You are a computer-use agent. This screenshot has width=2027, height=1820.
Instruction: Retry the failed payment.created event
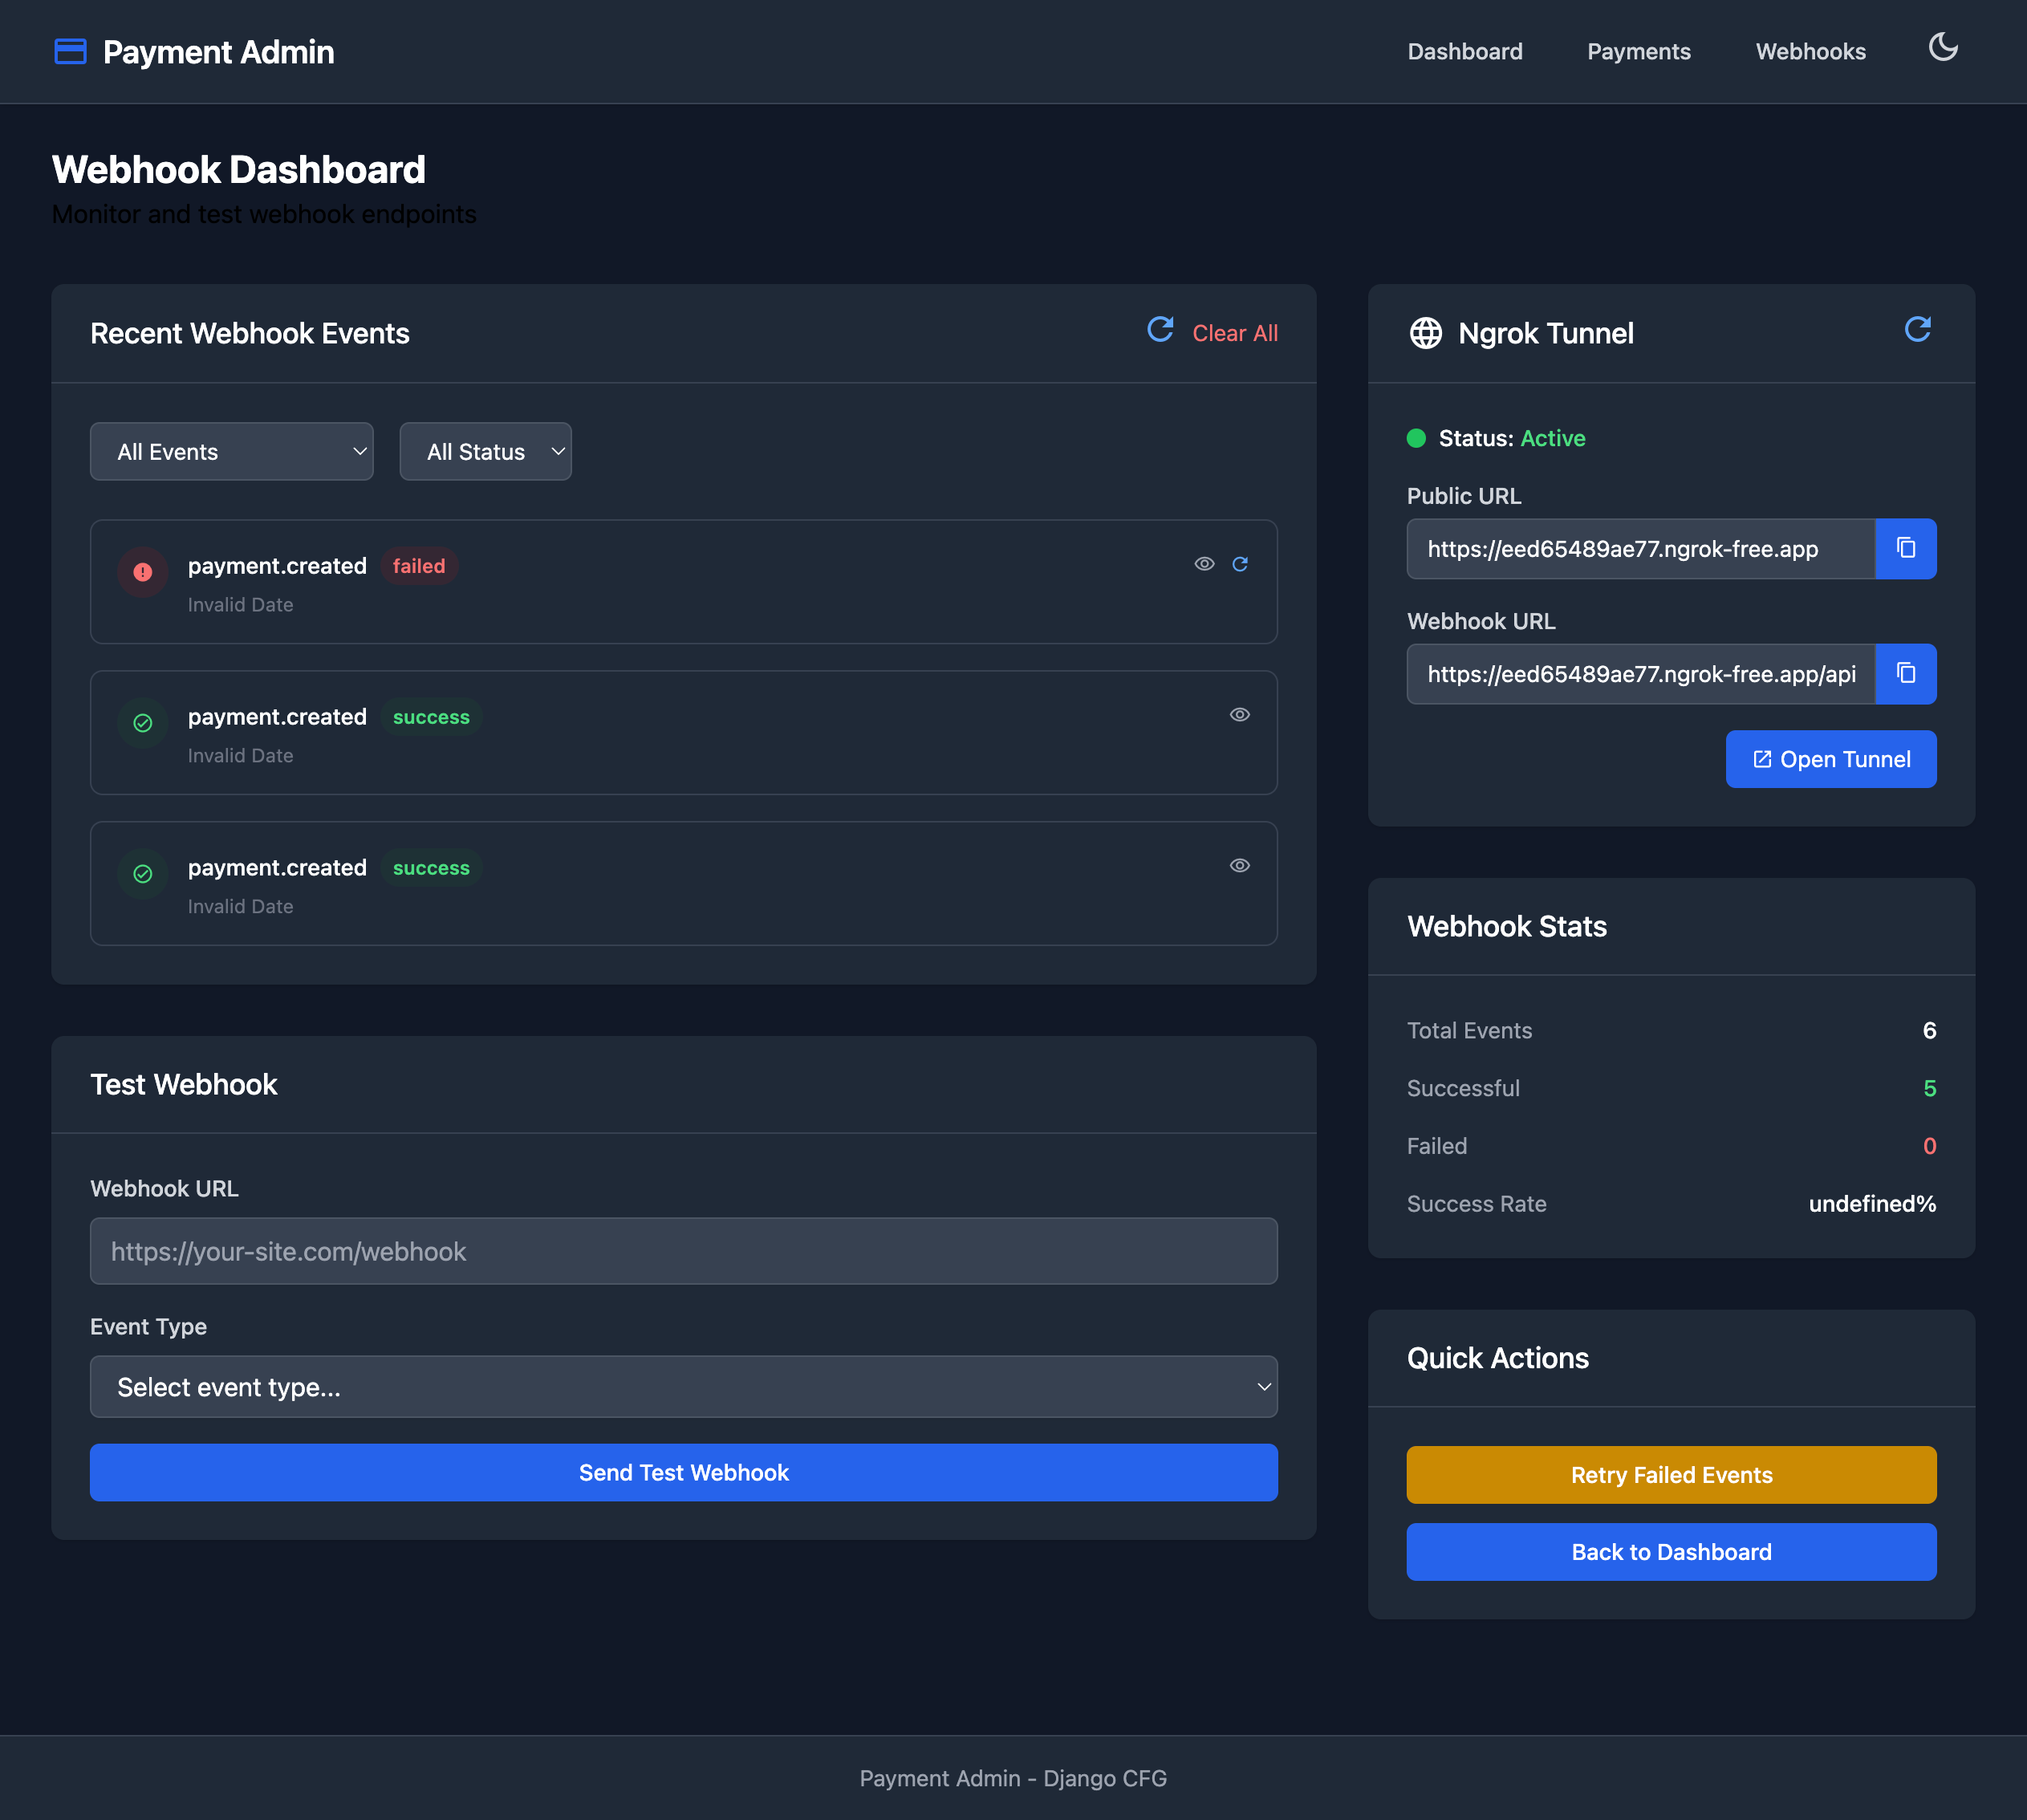click(x=1240, y=564)
